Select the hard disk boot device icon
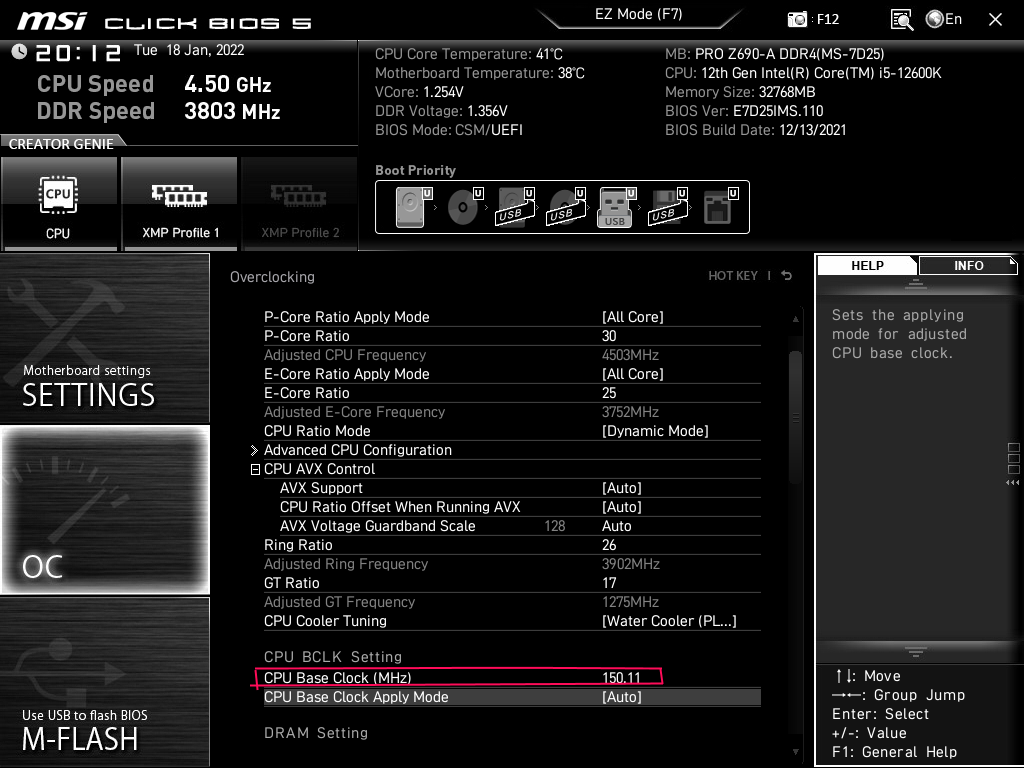The width and height of the screenshot is (1024, 768). (413, 206)
